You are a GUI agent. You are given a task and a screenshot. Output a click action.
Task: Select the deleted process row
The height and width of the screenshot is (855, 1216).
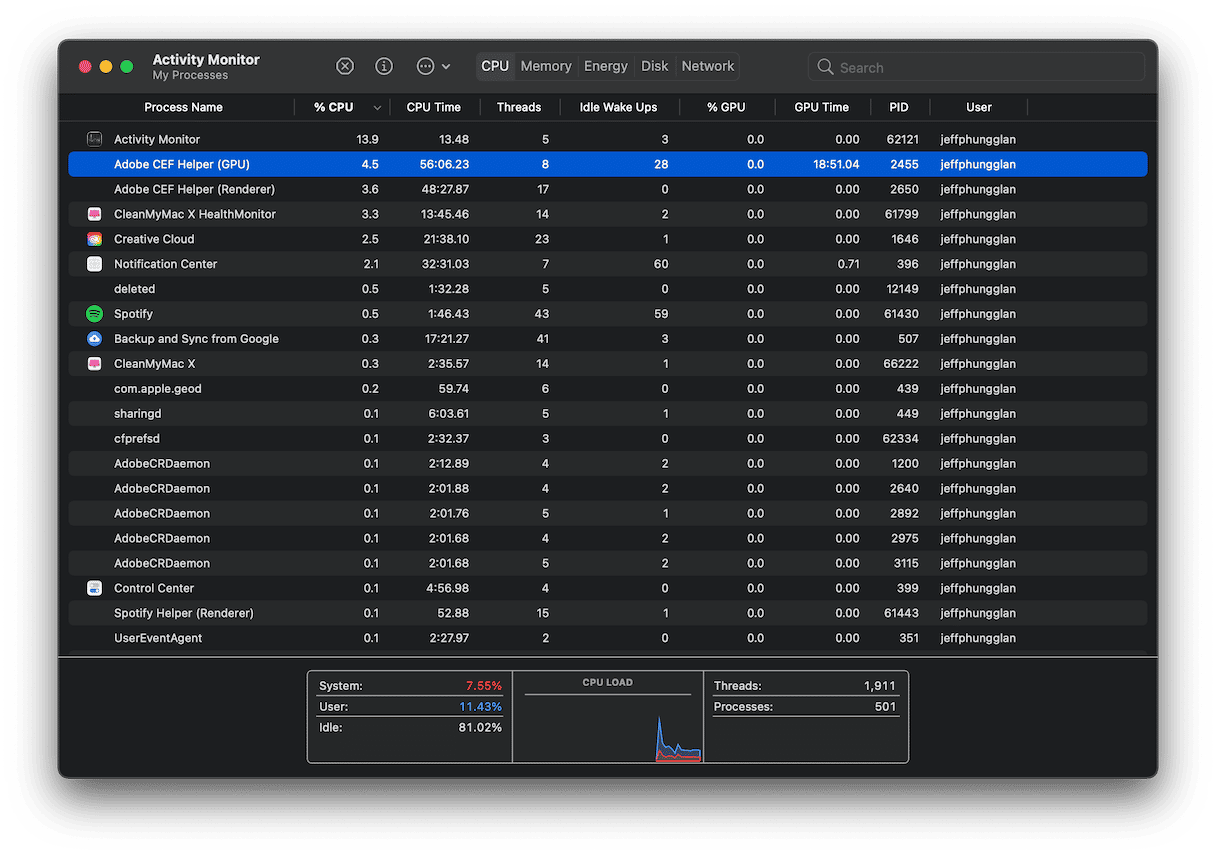tap(608, 289)
